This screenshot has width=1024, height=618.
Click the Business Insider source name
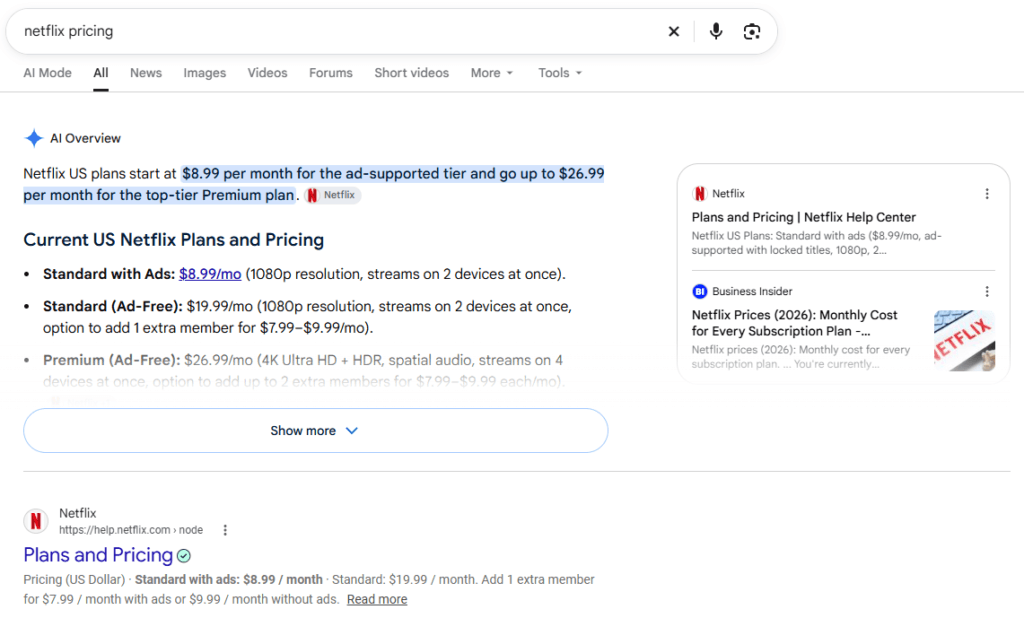click(x=752, y=291)
